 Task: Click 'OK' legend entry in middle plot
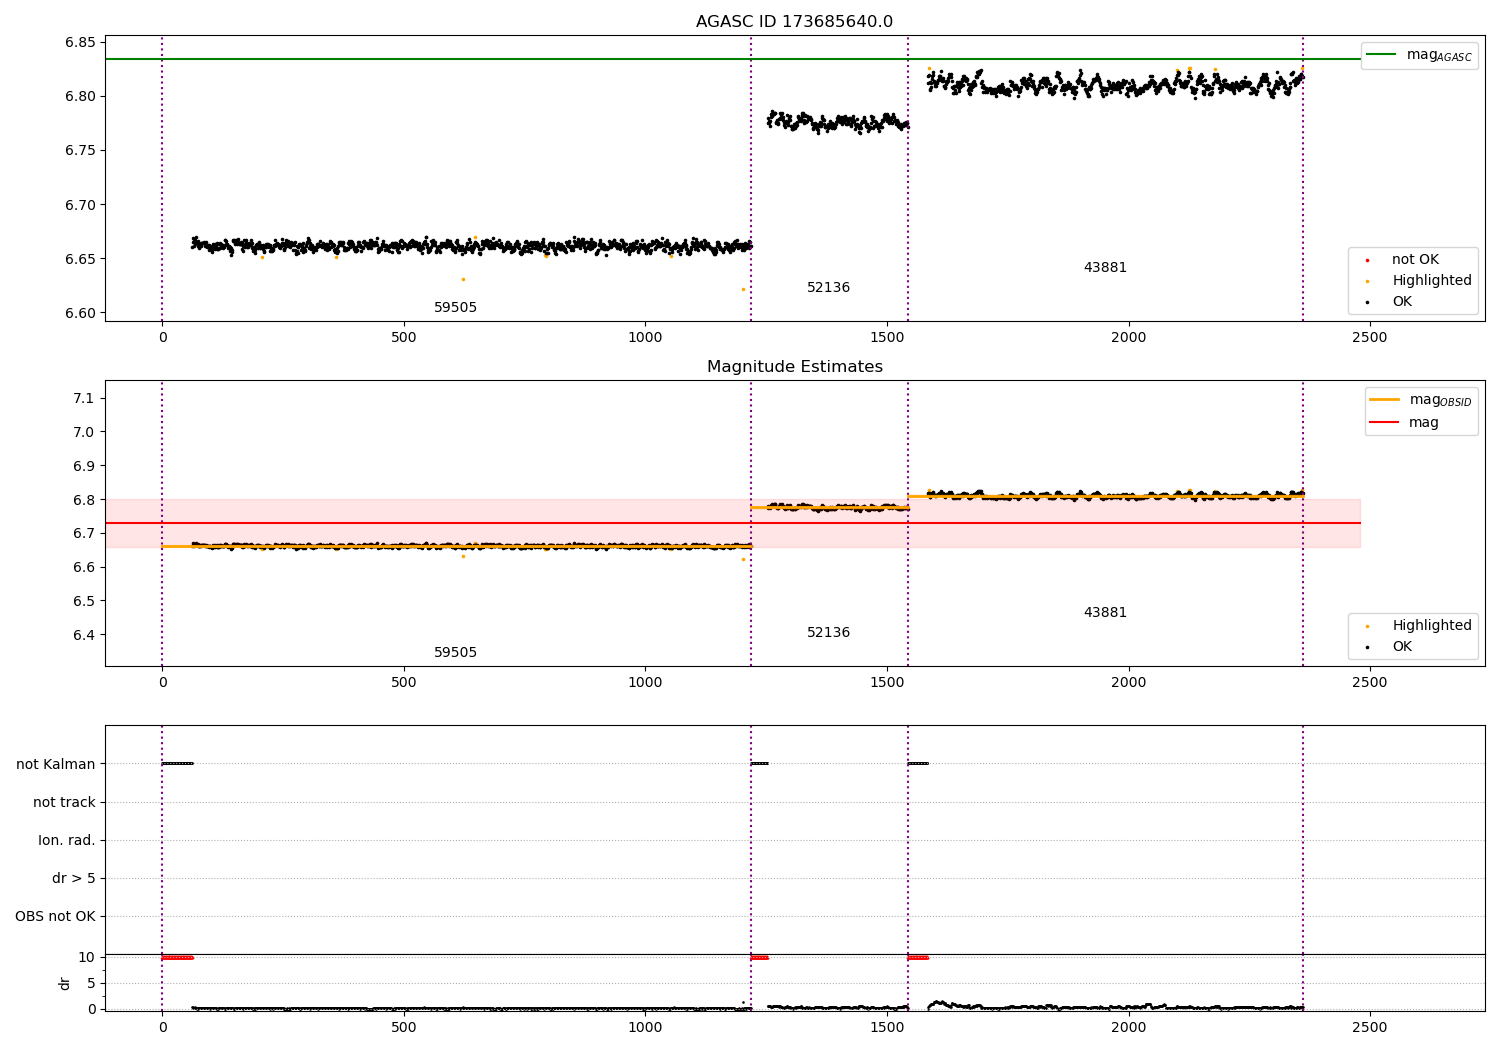coord(1389,646)
